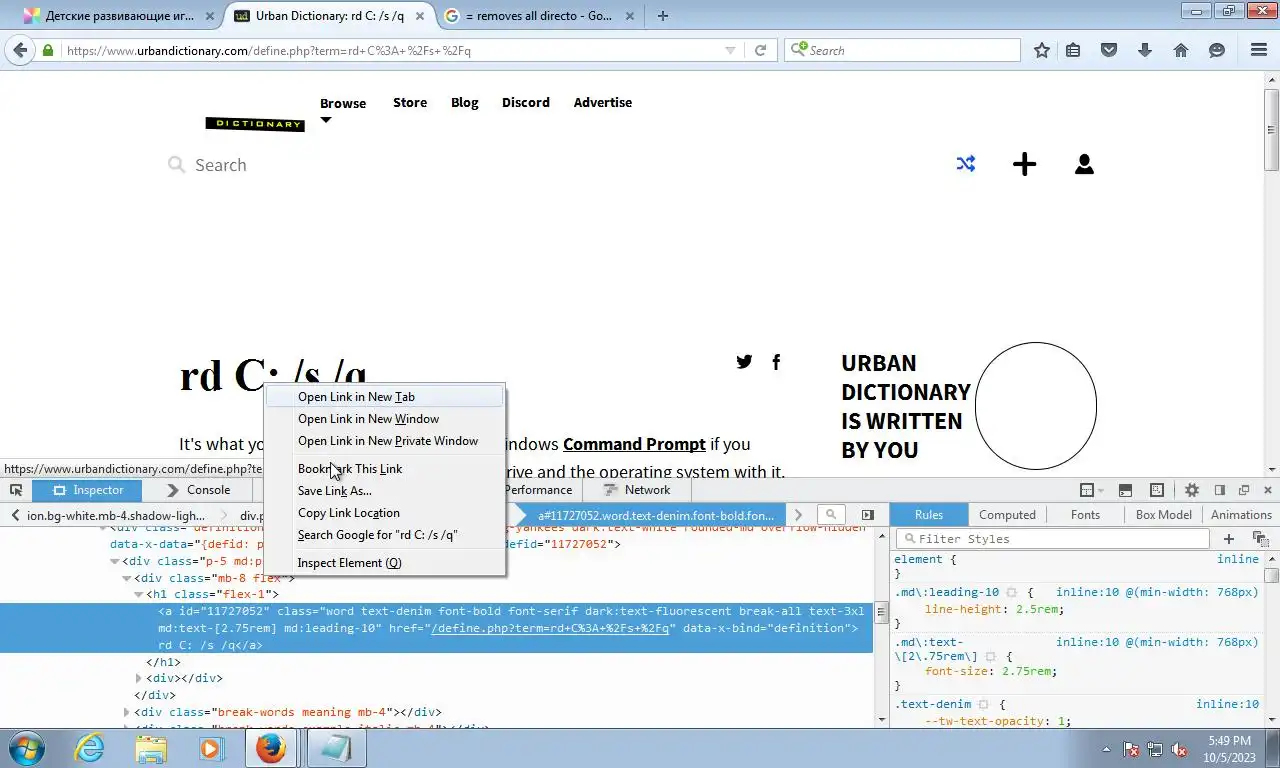Toggle pseudo-class panel icon in Rules
This screenshot has height=768, width=1280.
pyautogui.click(x=1259, y=539)
